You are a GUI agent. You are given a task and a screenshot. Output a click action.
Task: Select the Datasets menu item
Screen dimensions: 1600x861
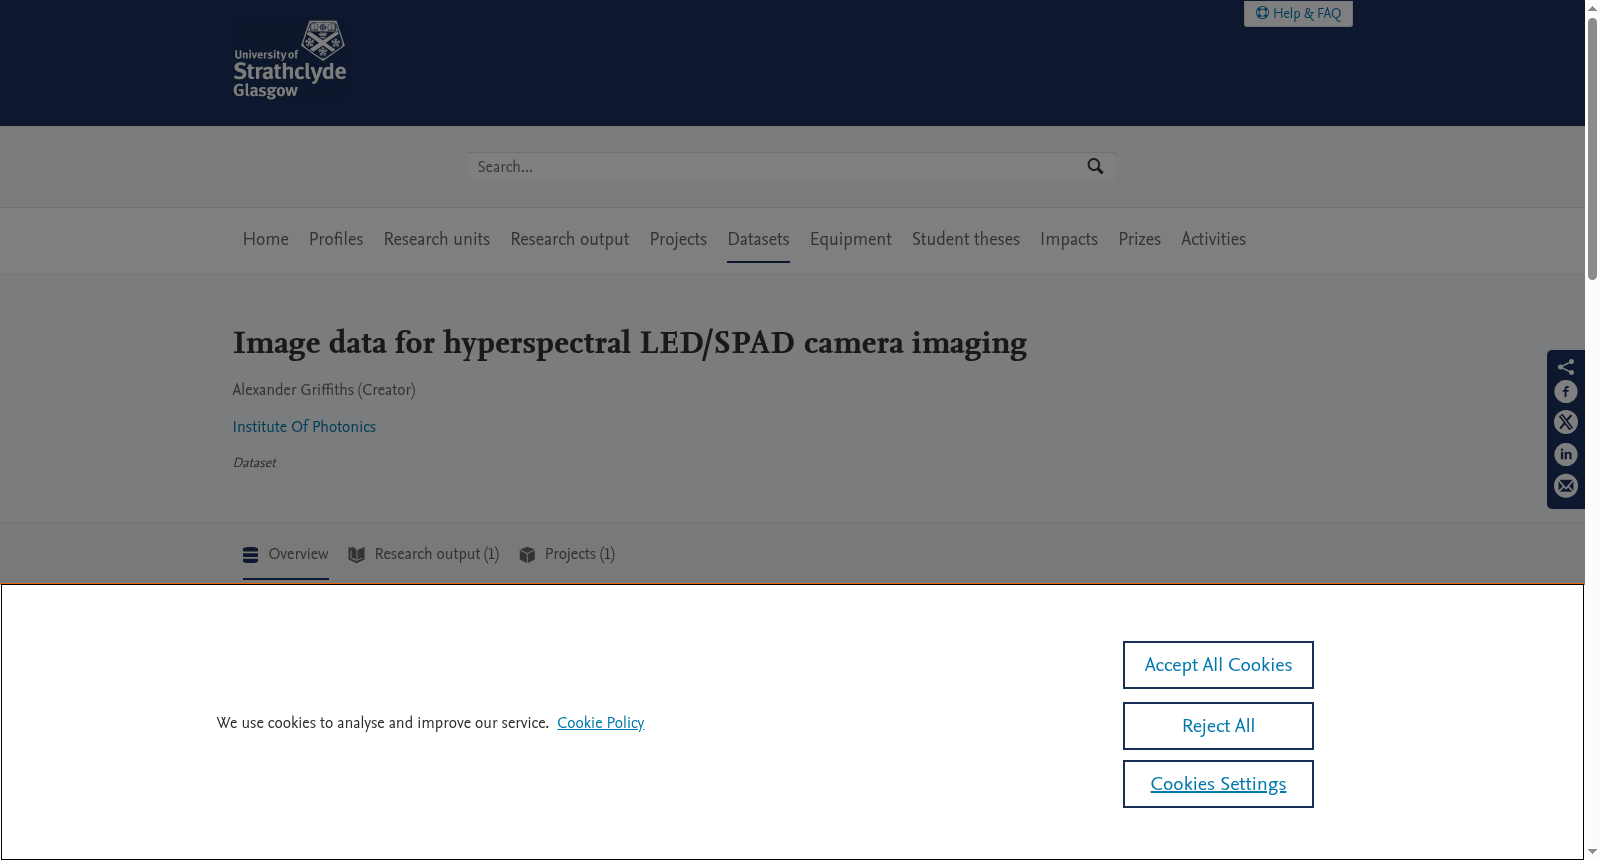[x=758, y=239]
